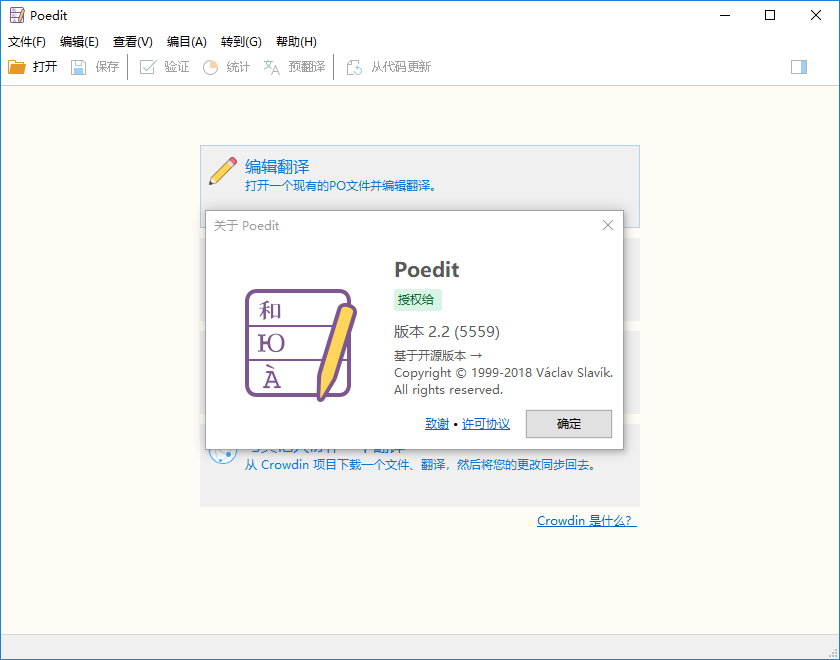
Task: Click the Poedit logo in the About dialog
Action: click(x=301, y=345)
